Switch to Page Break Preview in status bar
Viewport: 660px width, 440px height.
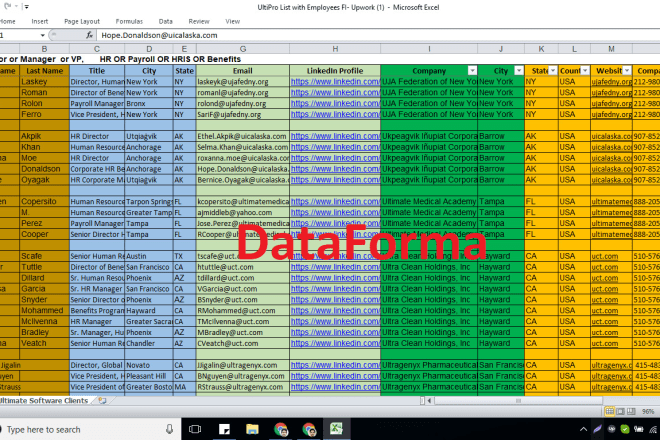click(x=631, y=411)
